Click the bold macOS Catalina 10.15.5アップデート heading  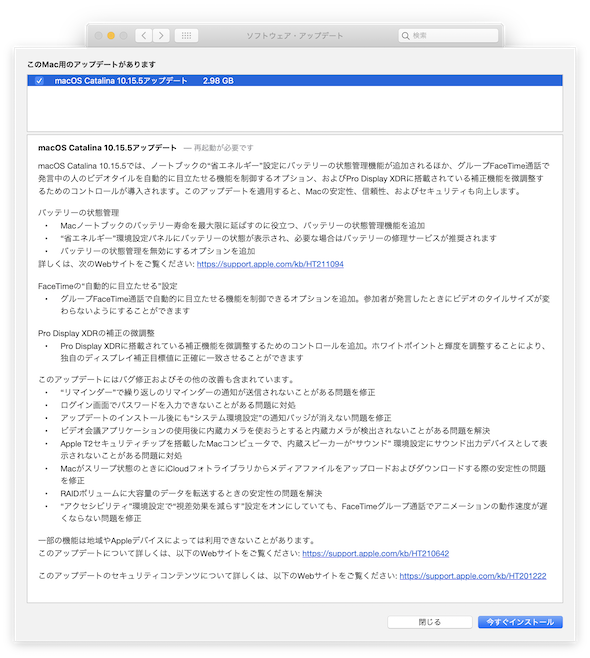(x=107, y=148)
